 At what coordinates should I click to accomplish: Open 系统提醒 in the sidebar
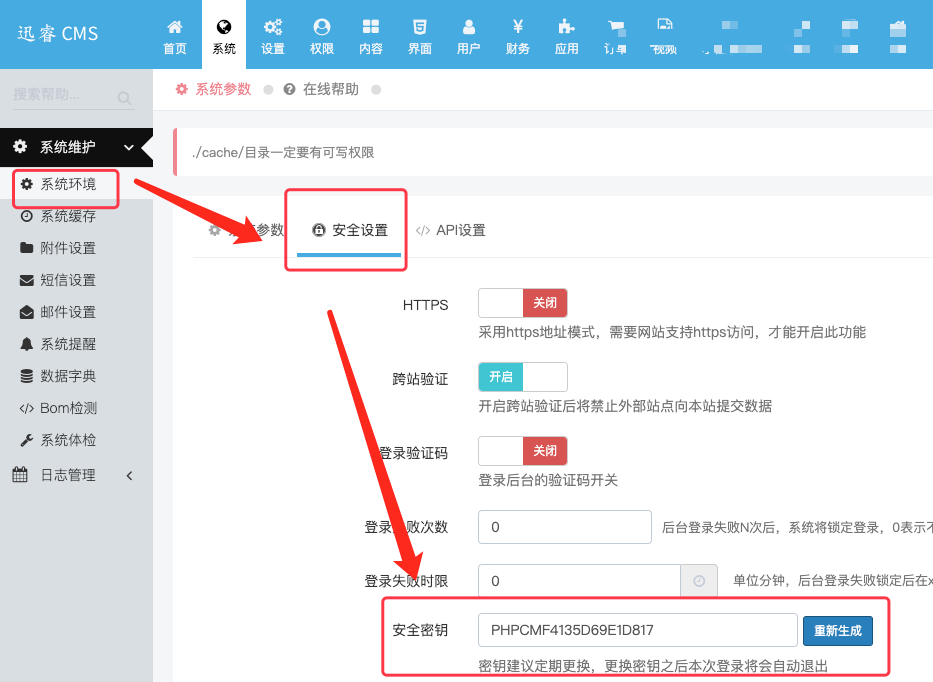[x=67, y=344]
